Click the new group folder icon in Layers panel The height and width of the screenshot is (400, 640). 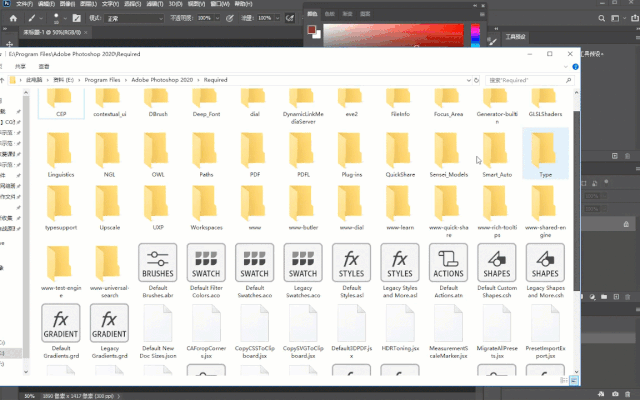[604, 297]
